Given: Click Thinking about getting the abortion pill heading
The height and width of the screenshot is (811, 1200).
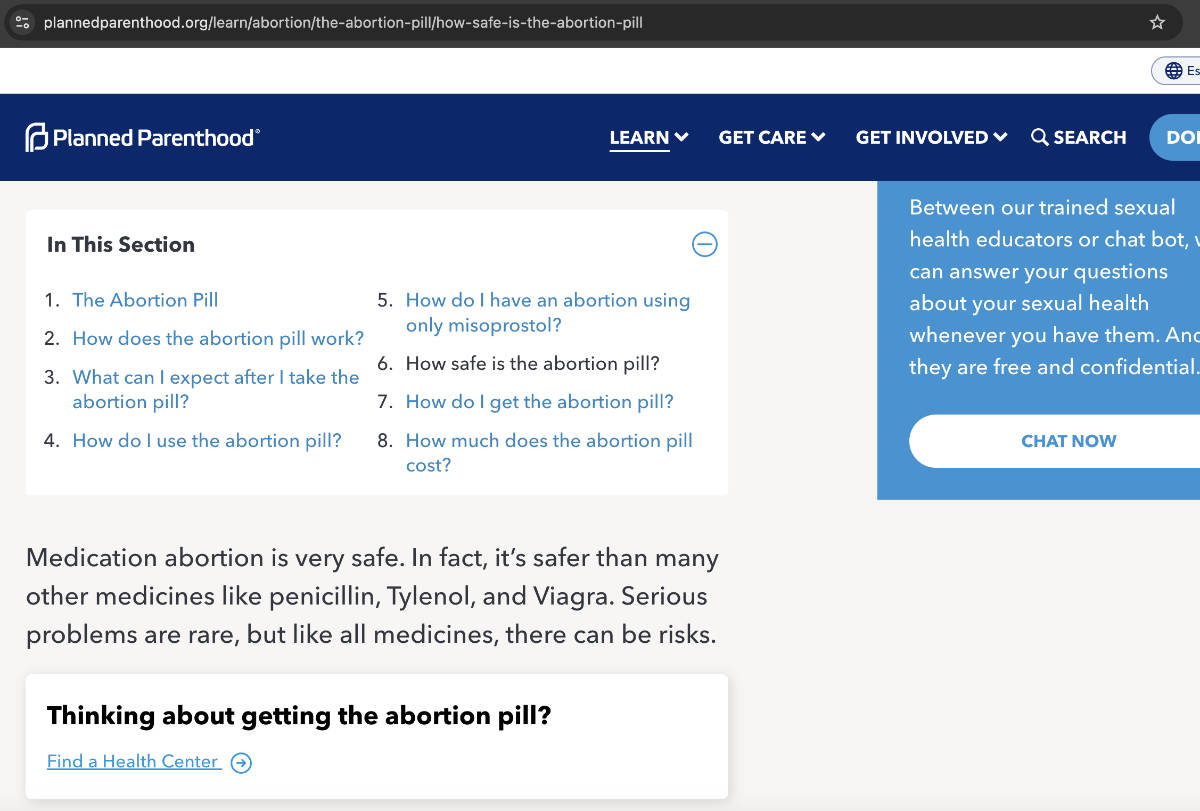Looking at the screenshot, I should tap(299, 716).
